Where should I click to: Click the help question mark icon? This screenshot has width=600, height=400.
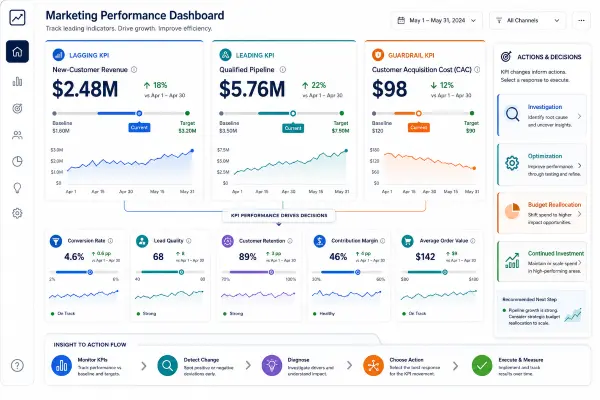tap(17, 366)
